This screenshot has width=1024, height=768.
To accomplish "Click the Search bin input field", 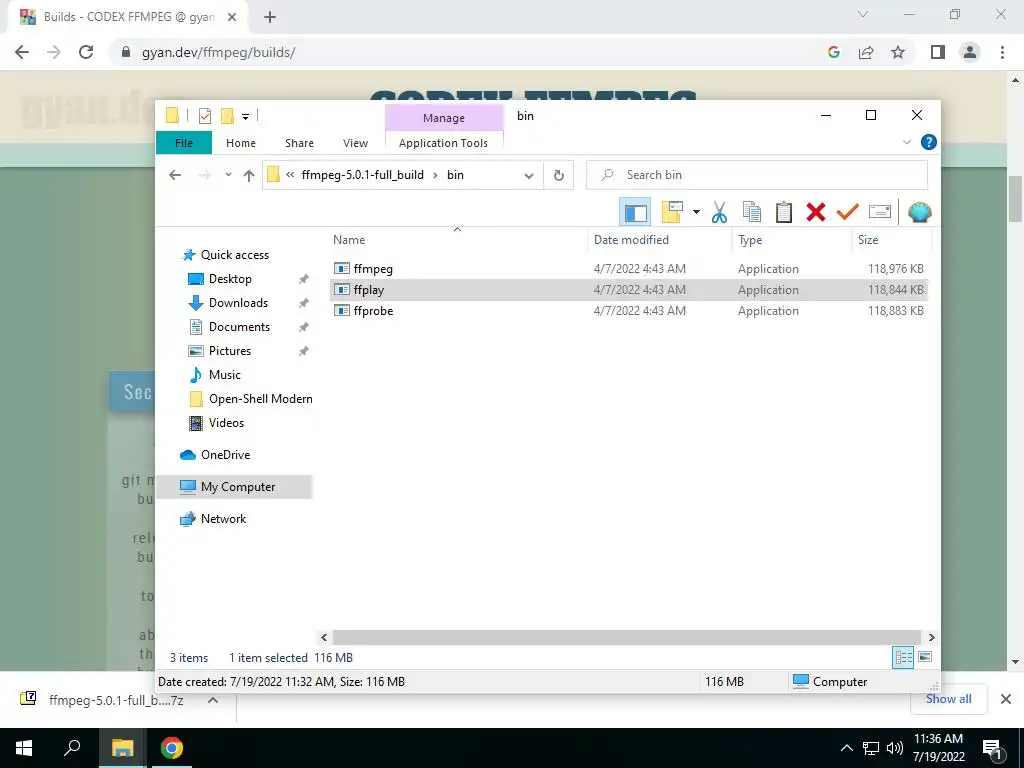I will [x=757, y=175].
